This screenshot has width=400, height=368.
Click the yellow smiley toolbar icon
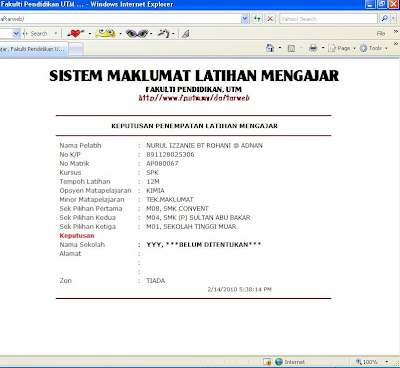tap(105, 33)
